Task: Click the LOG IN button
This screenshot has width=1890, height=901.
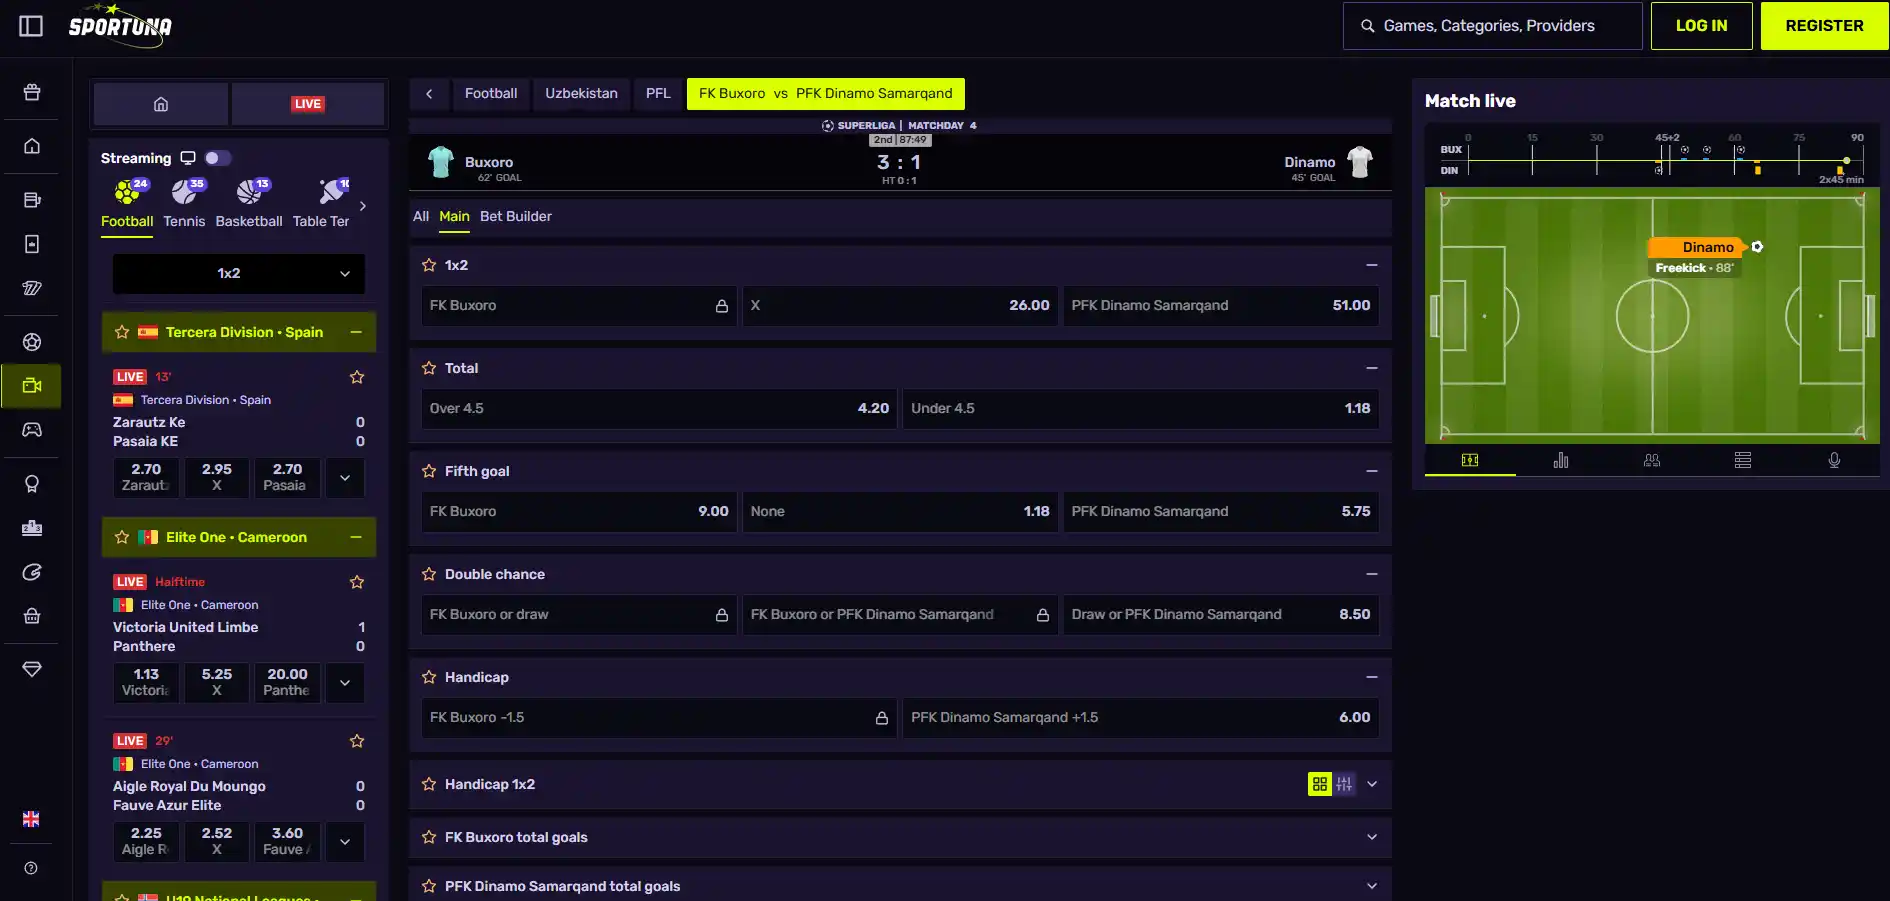Action: click(x=1702, y=26)
